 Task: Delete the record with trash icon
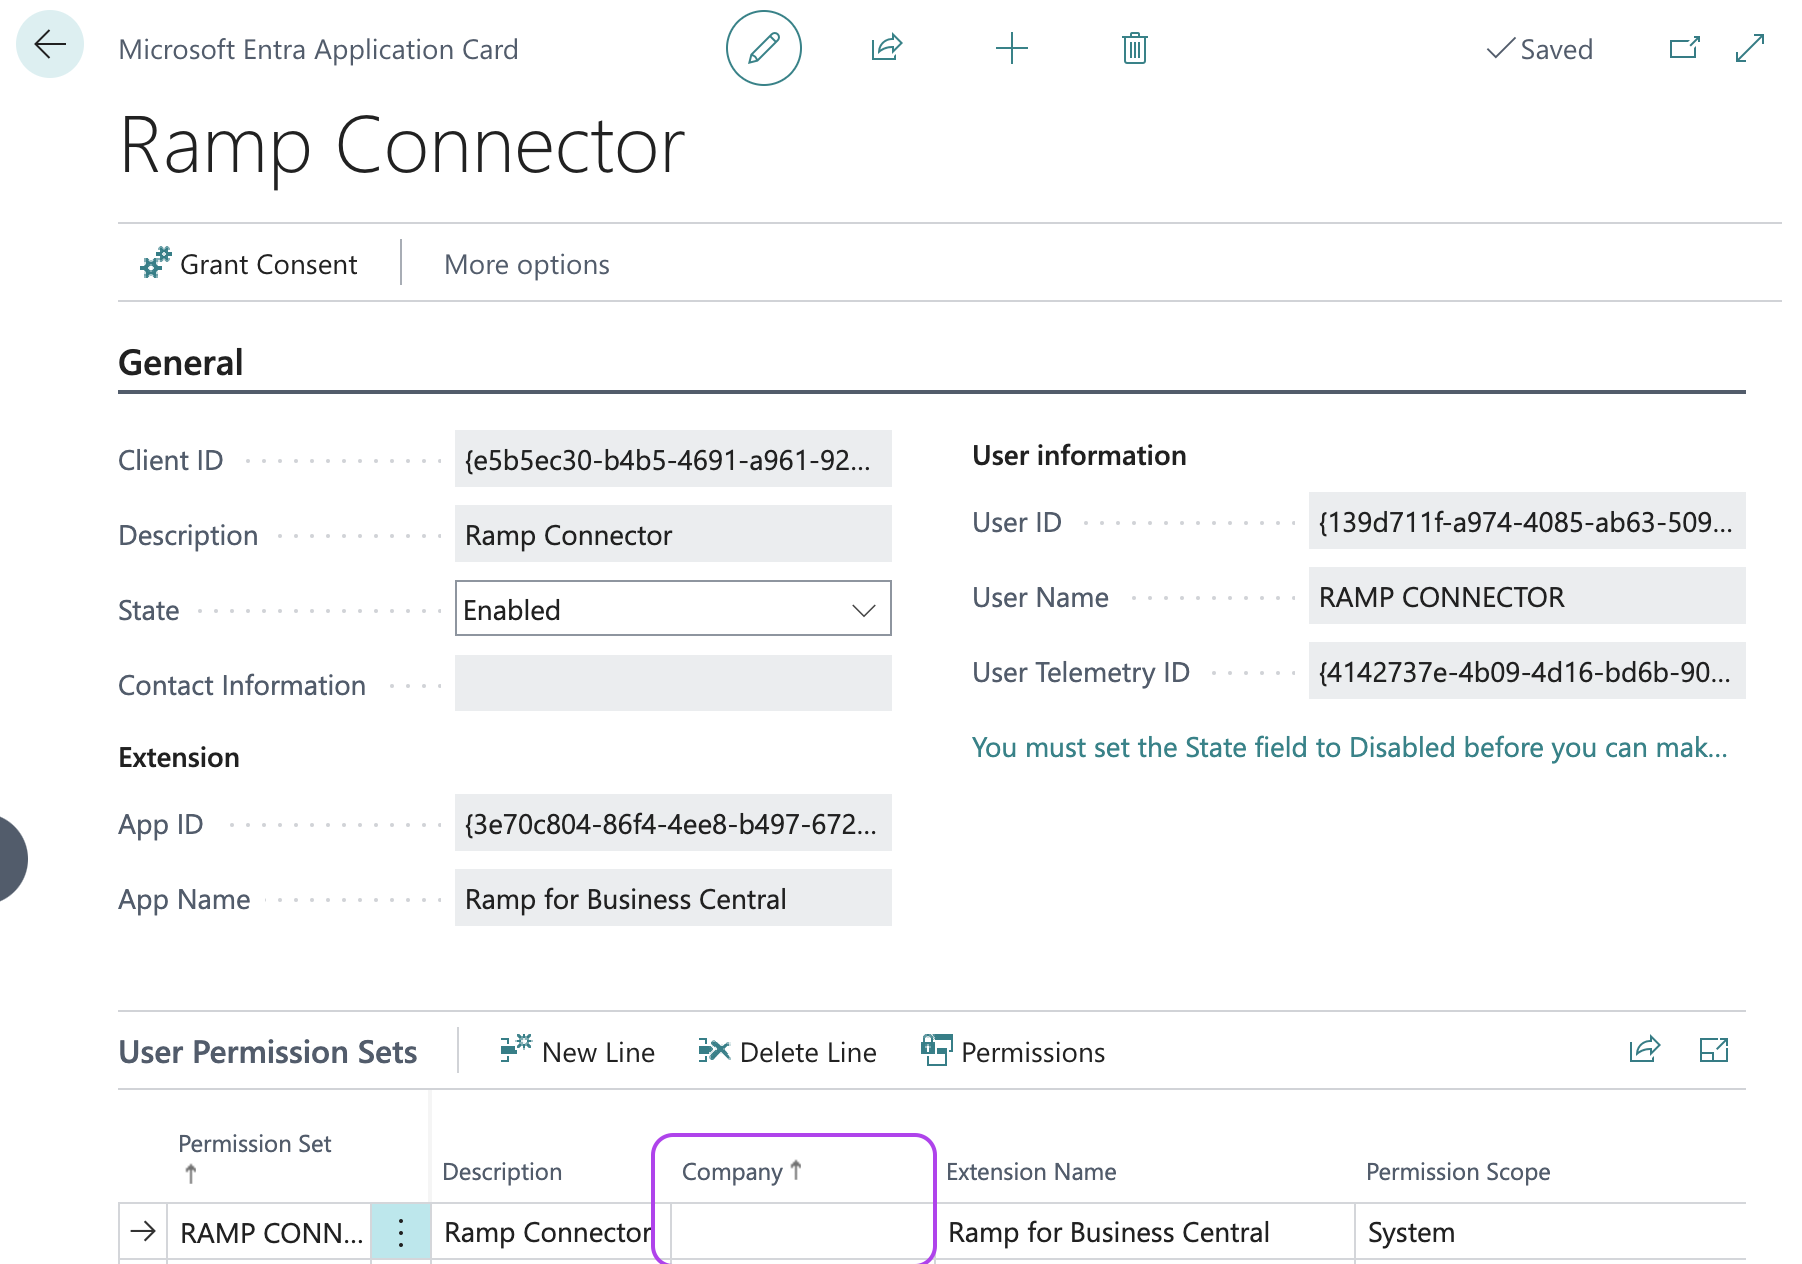coord(1134,48)
